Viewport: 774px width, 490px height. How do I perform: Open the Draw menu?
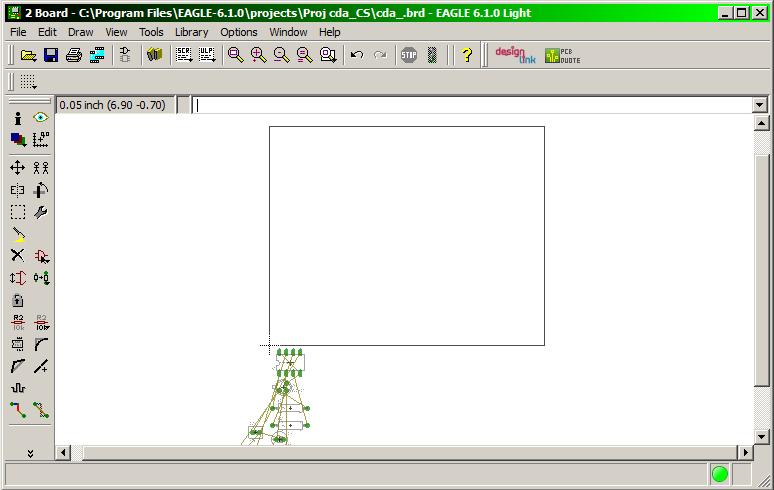point(80,32)
